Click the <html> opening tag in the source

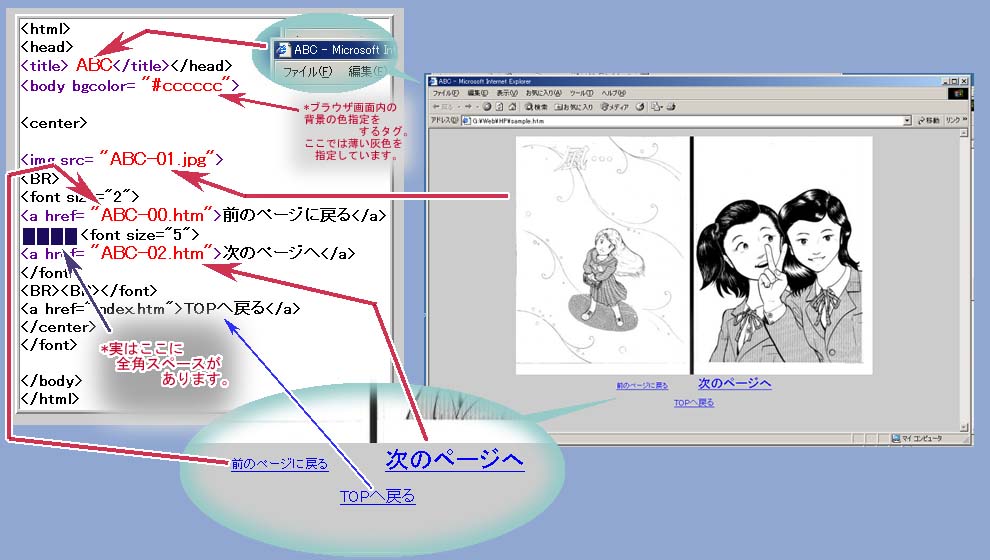pos(45,29)
